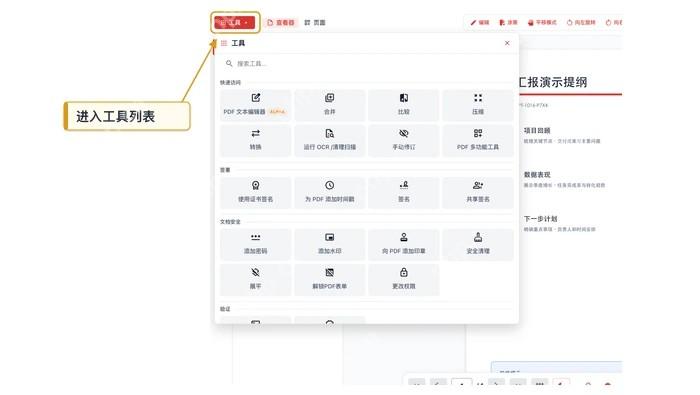Open the 手动修订 redaction tool
Screen dimensions: 700x395
(404, 140)
